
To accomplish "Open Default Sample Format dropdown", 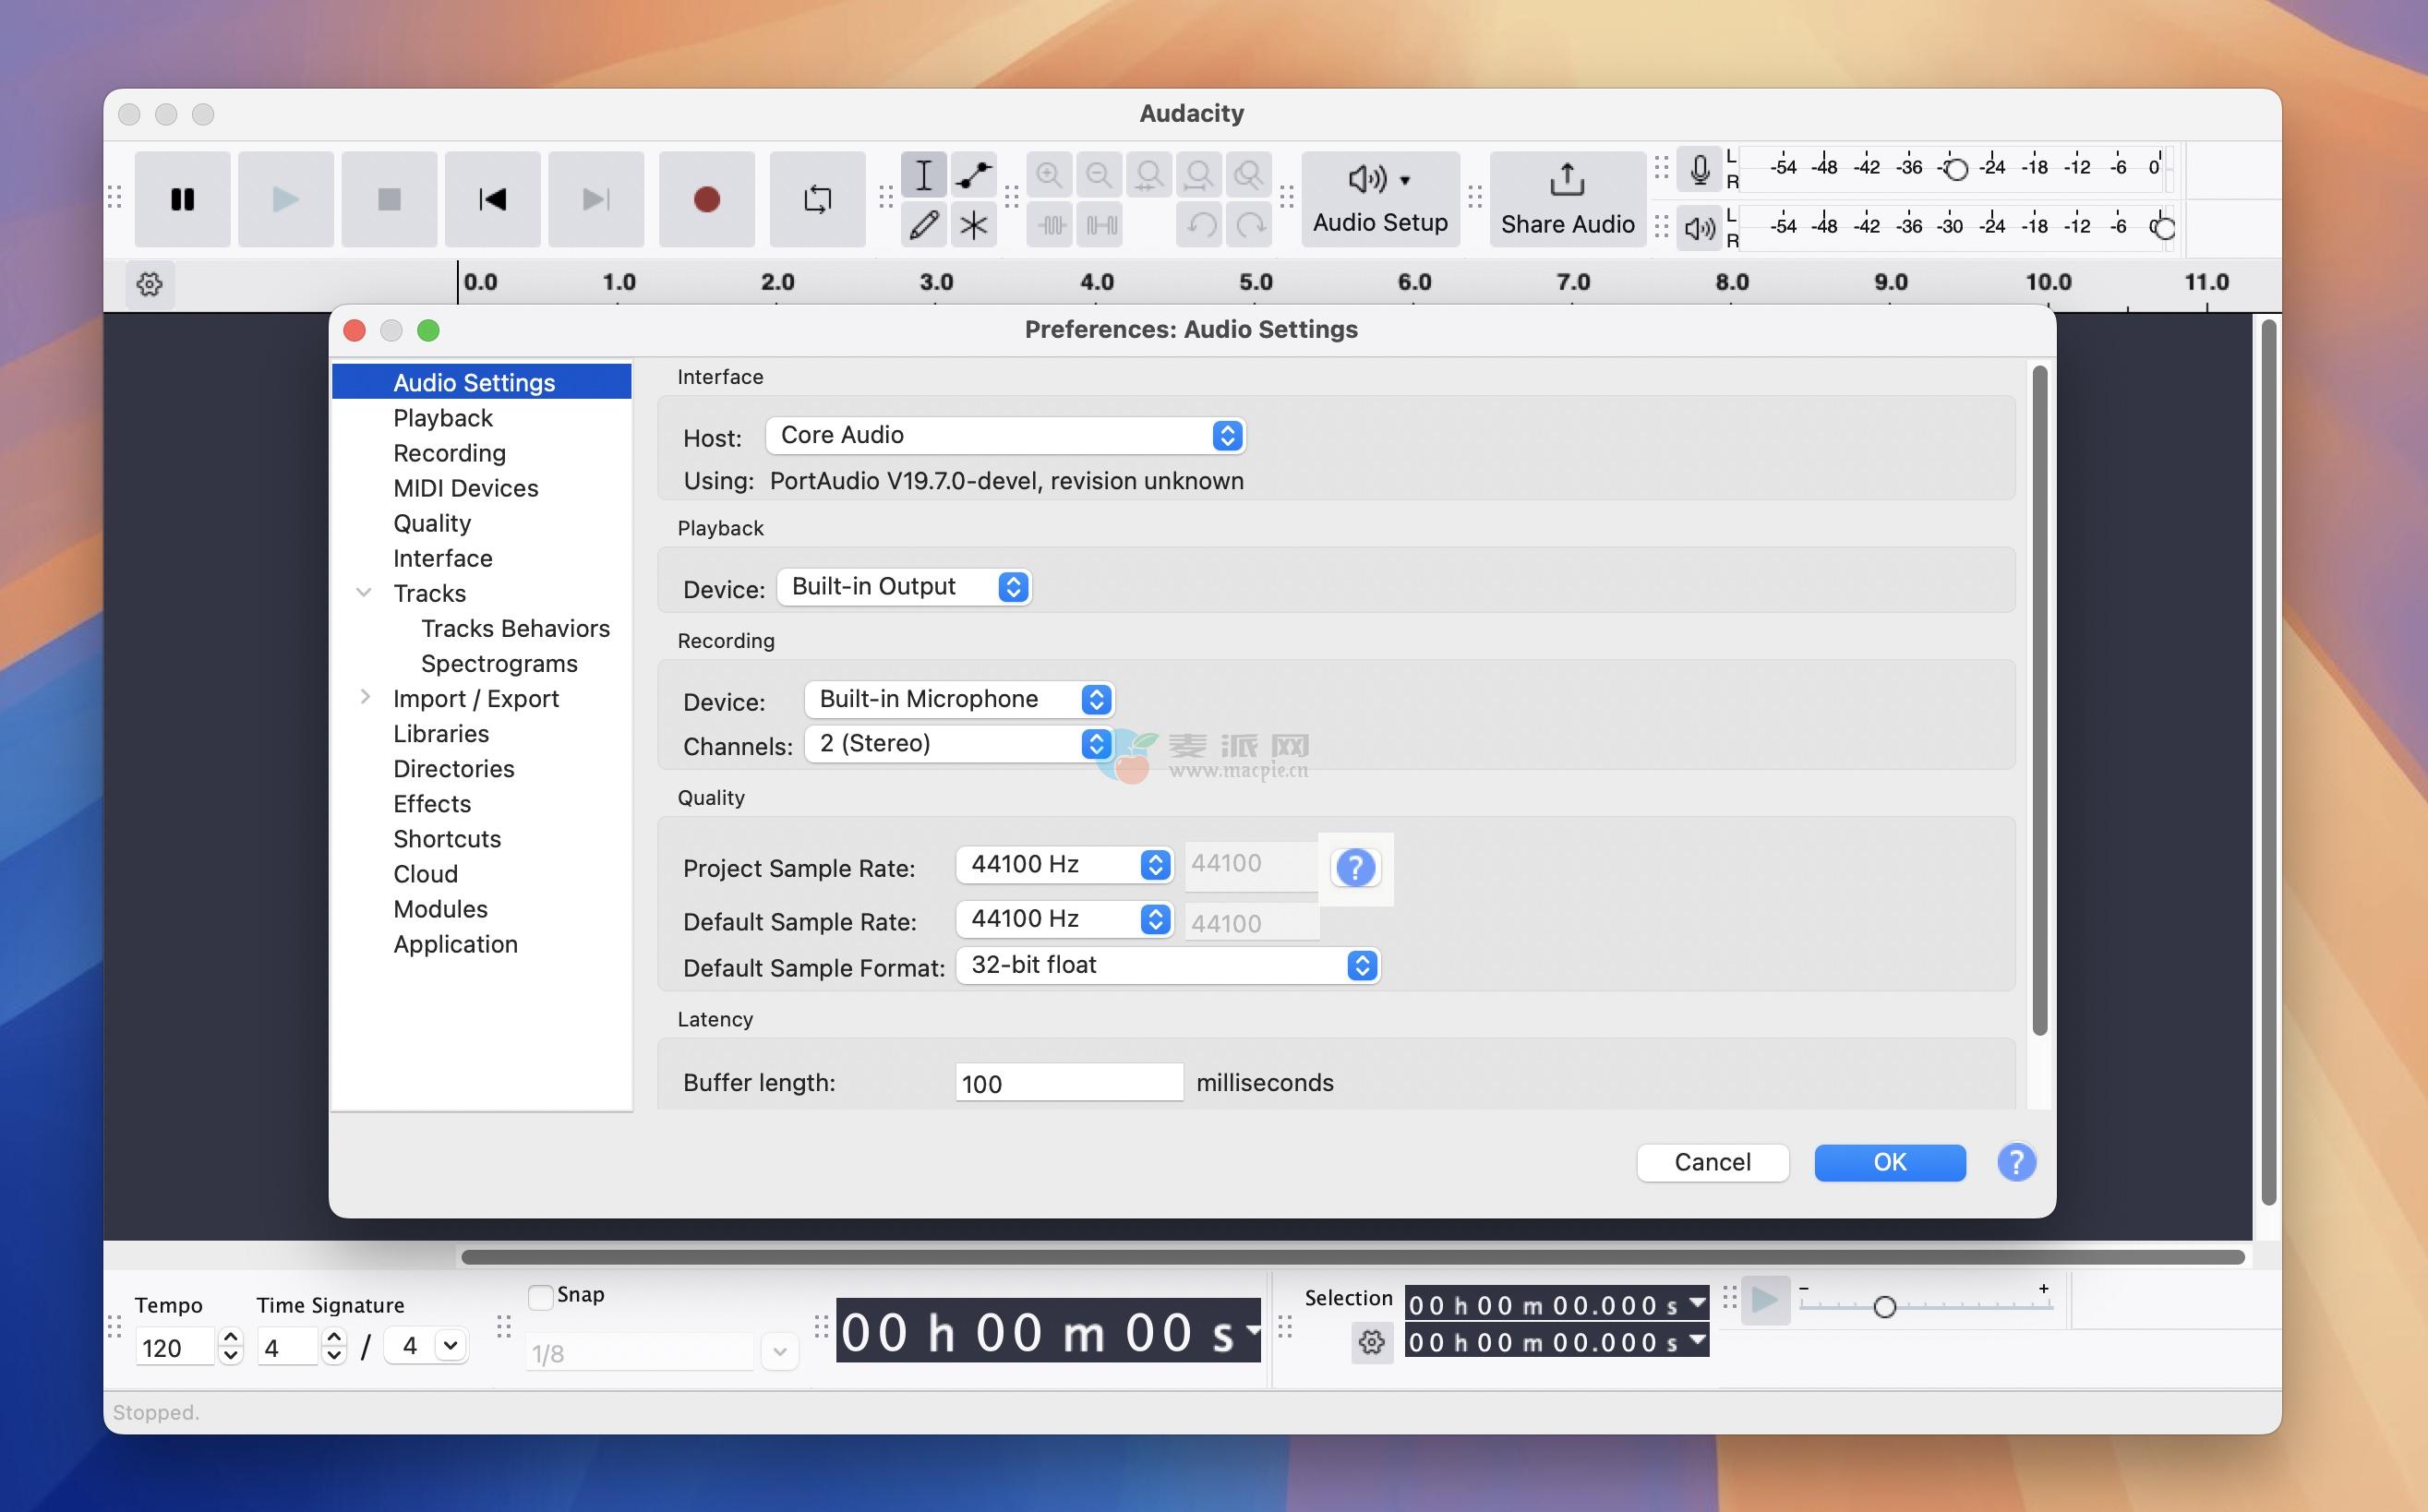I will (x=1168, y=965).
